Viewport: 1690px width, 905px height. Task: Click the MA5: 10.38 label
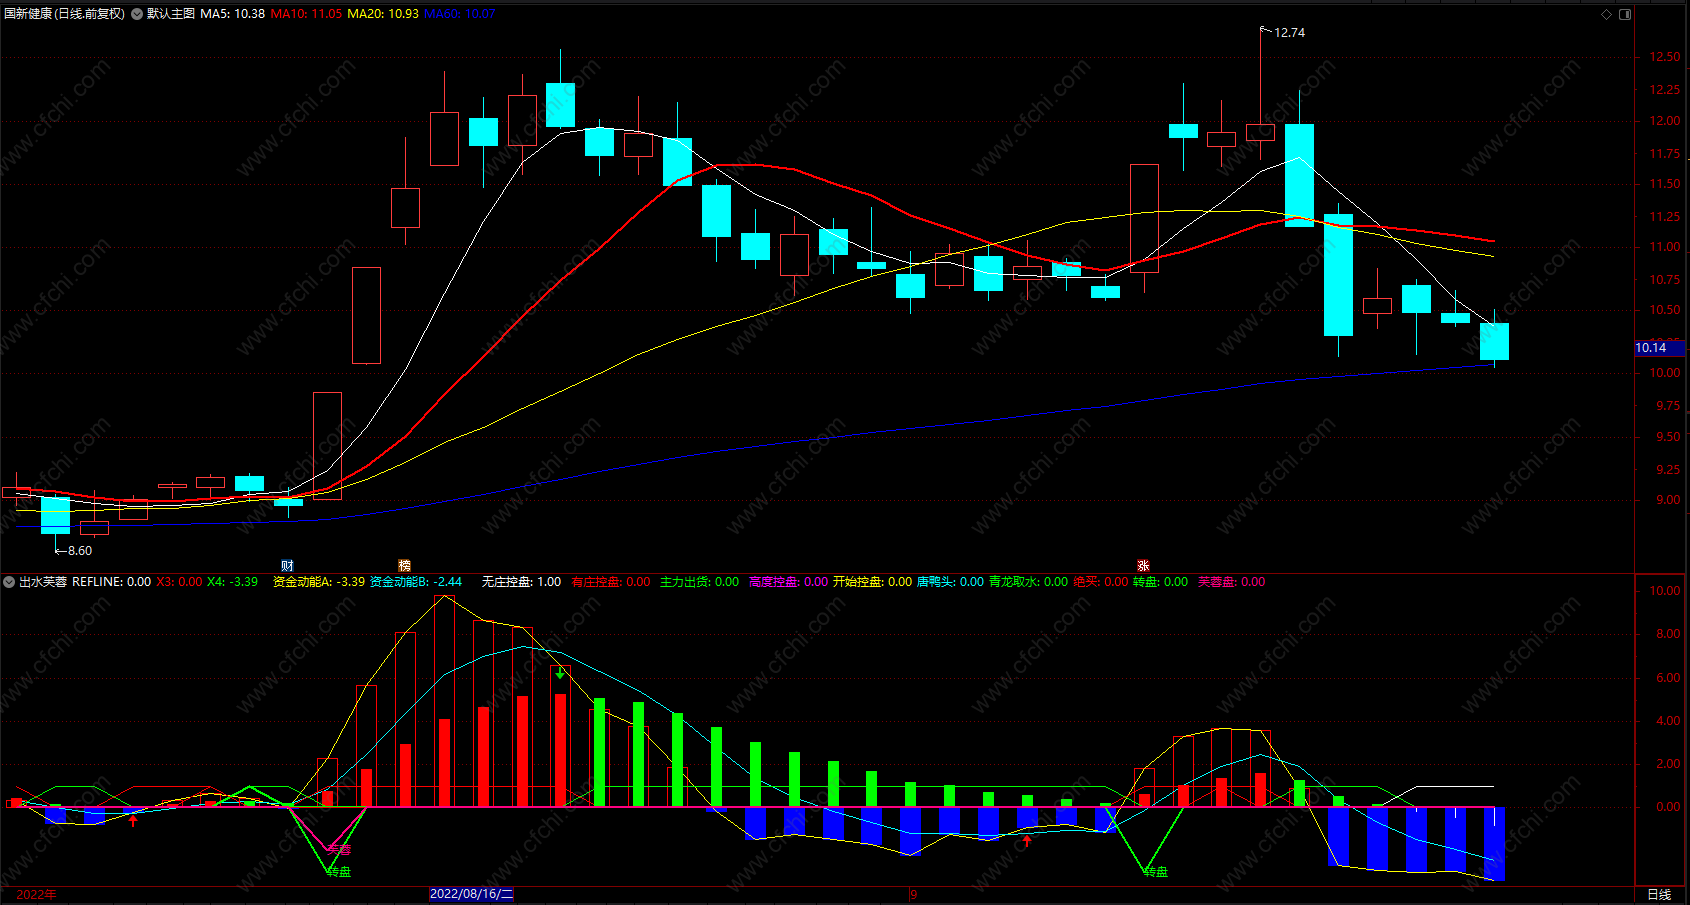pyautogui.click(x=233, y=14)
